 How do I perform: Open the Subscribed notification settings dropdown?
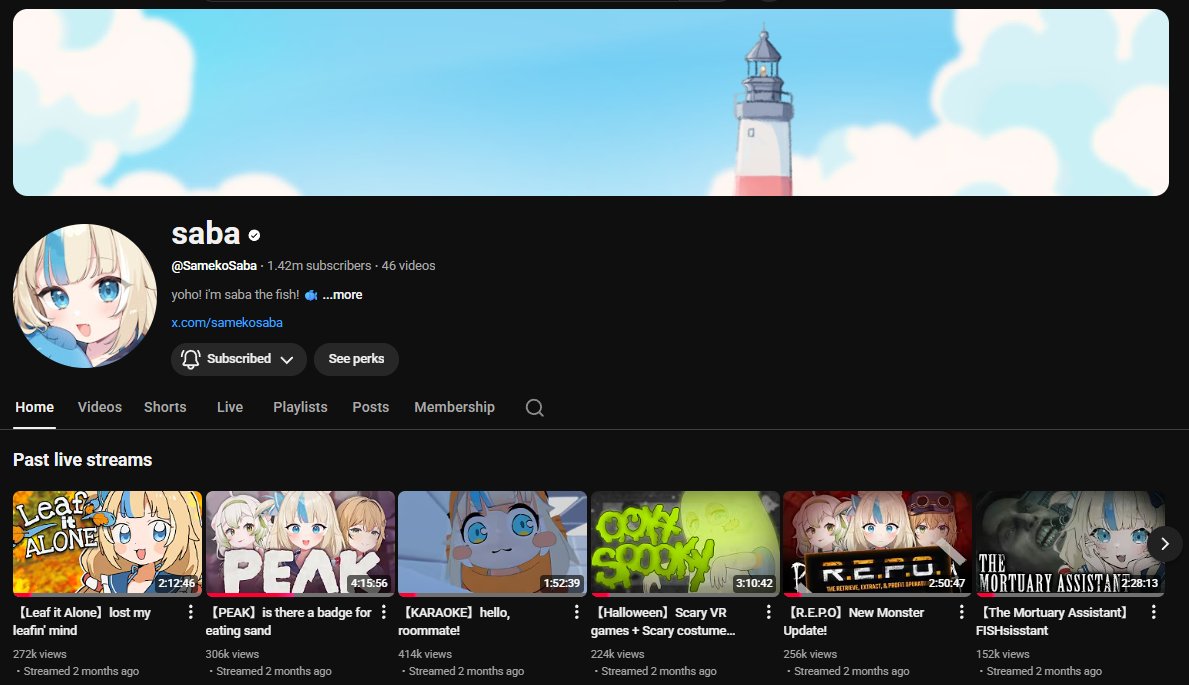[288, 358]
